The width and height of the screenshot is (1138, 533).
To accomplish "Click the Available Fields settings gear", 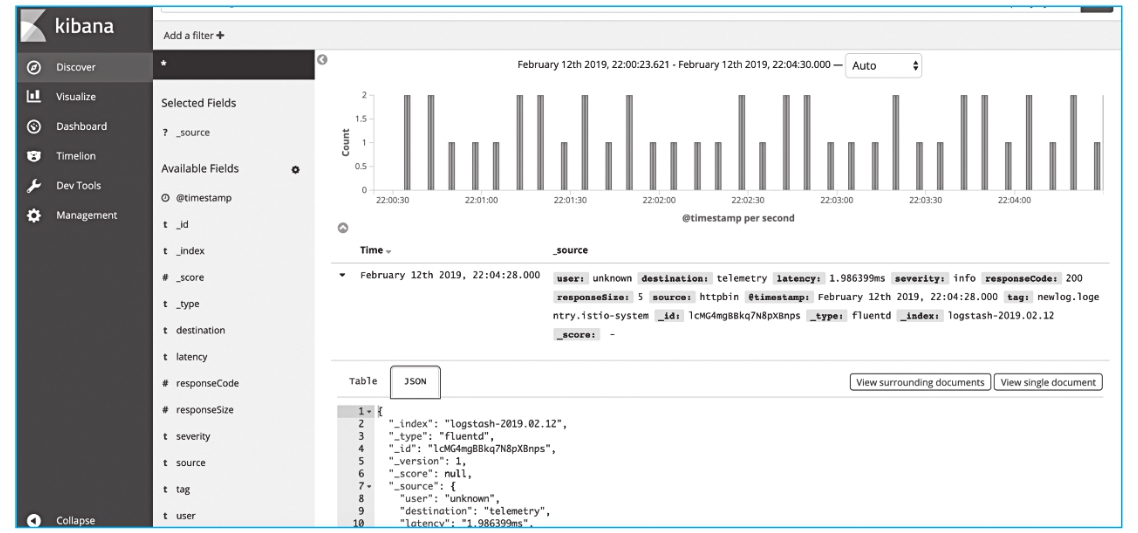I will pos(295,170).
